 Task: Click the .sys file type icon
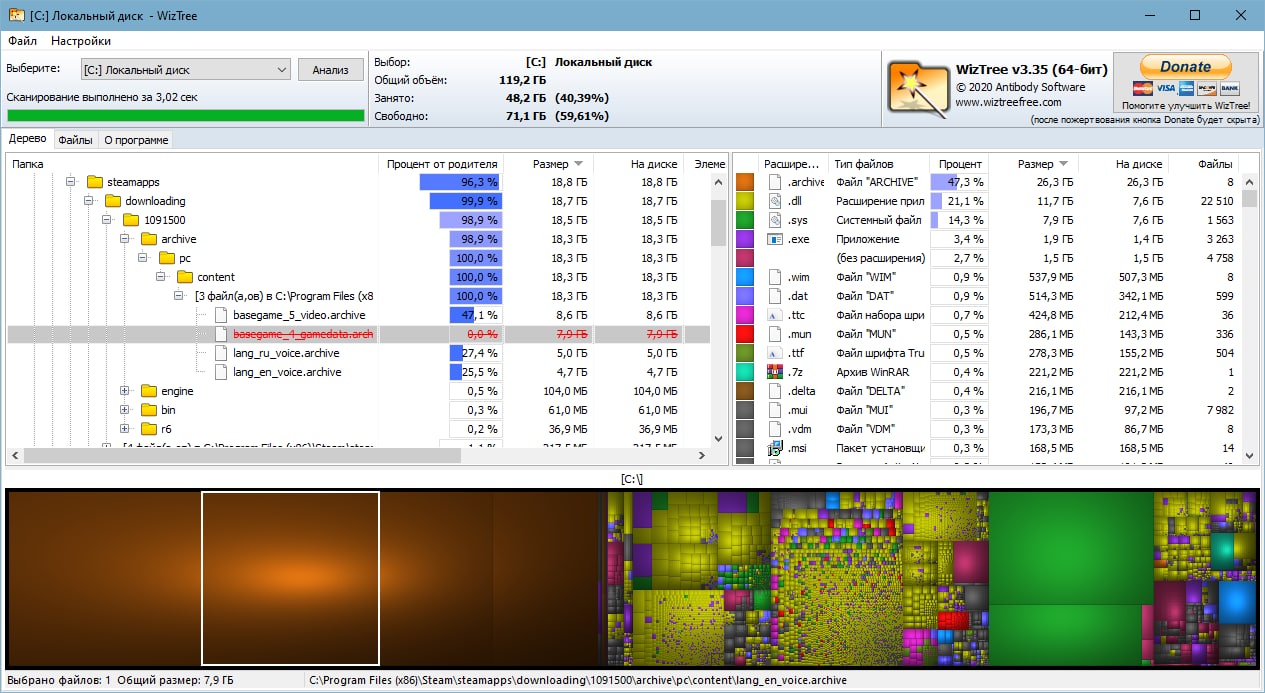(x=774, y=220)
